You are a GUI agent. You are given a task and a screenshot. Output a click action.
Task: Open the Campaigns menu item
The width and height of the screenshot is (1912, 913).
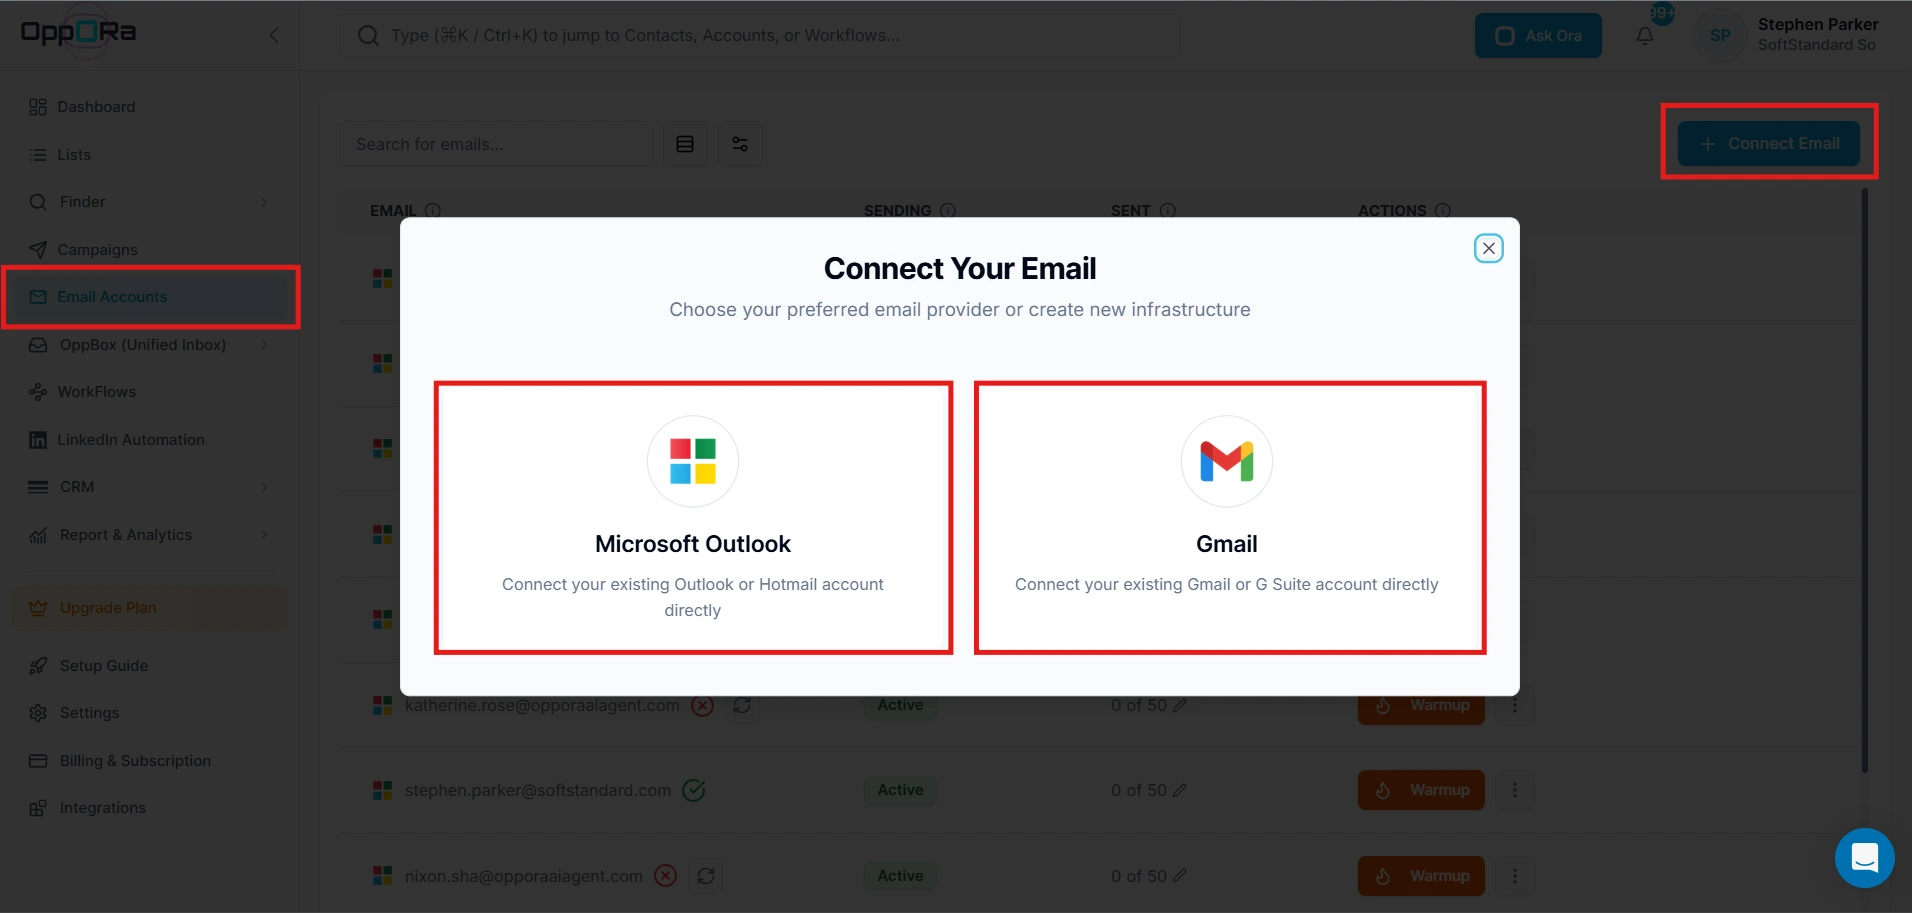tap(97, 250)
